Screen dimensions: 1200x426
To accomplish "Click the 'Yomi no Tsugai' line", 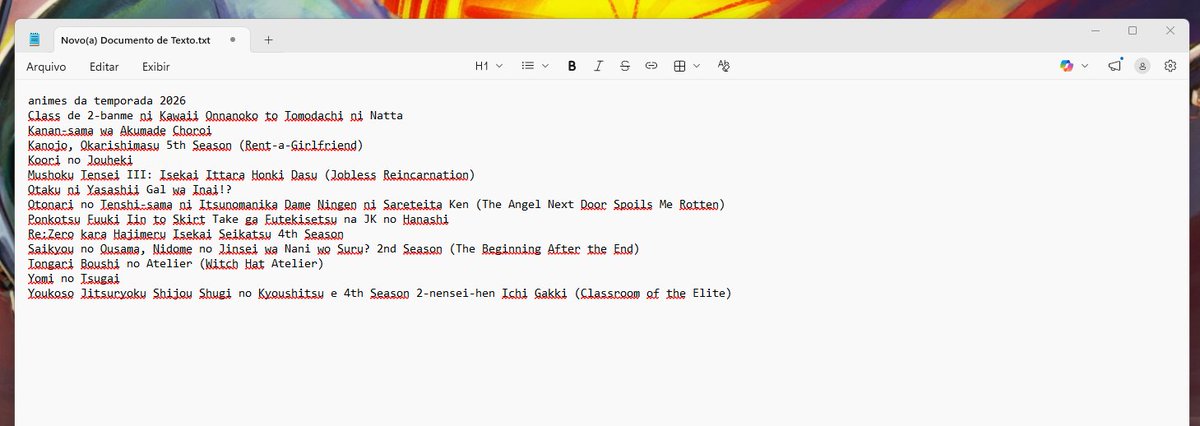I will click(73, 278).
